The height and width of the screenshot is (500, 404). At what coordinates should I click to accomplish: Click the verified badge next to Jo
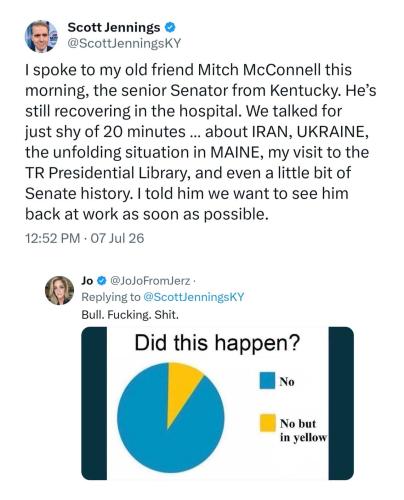click(x=102, y=281)
